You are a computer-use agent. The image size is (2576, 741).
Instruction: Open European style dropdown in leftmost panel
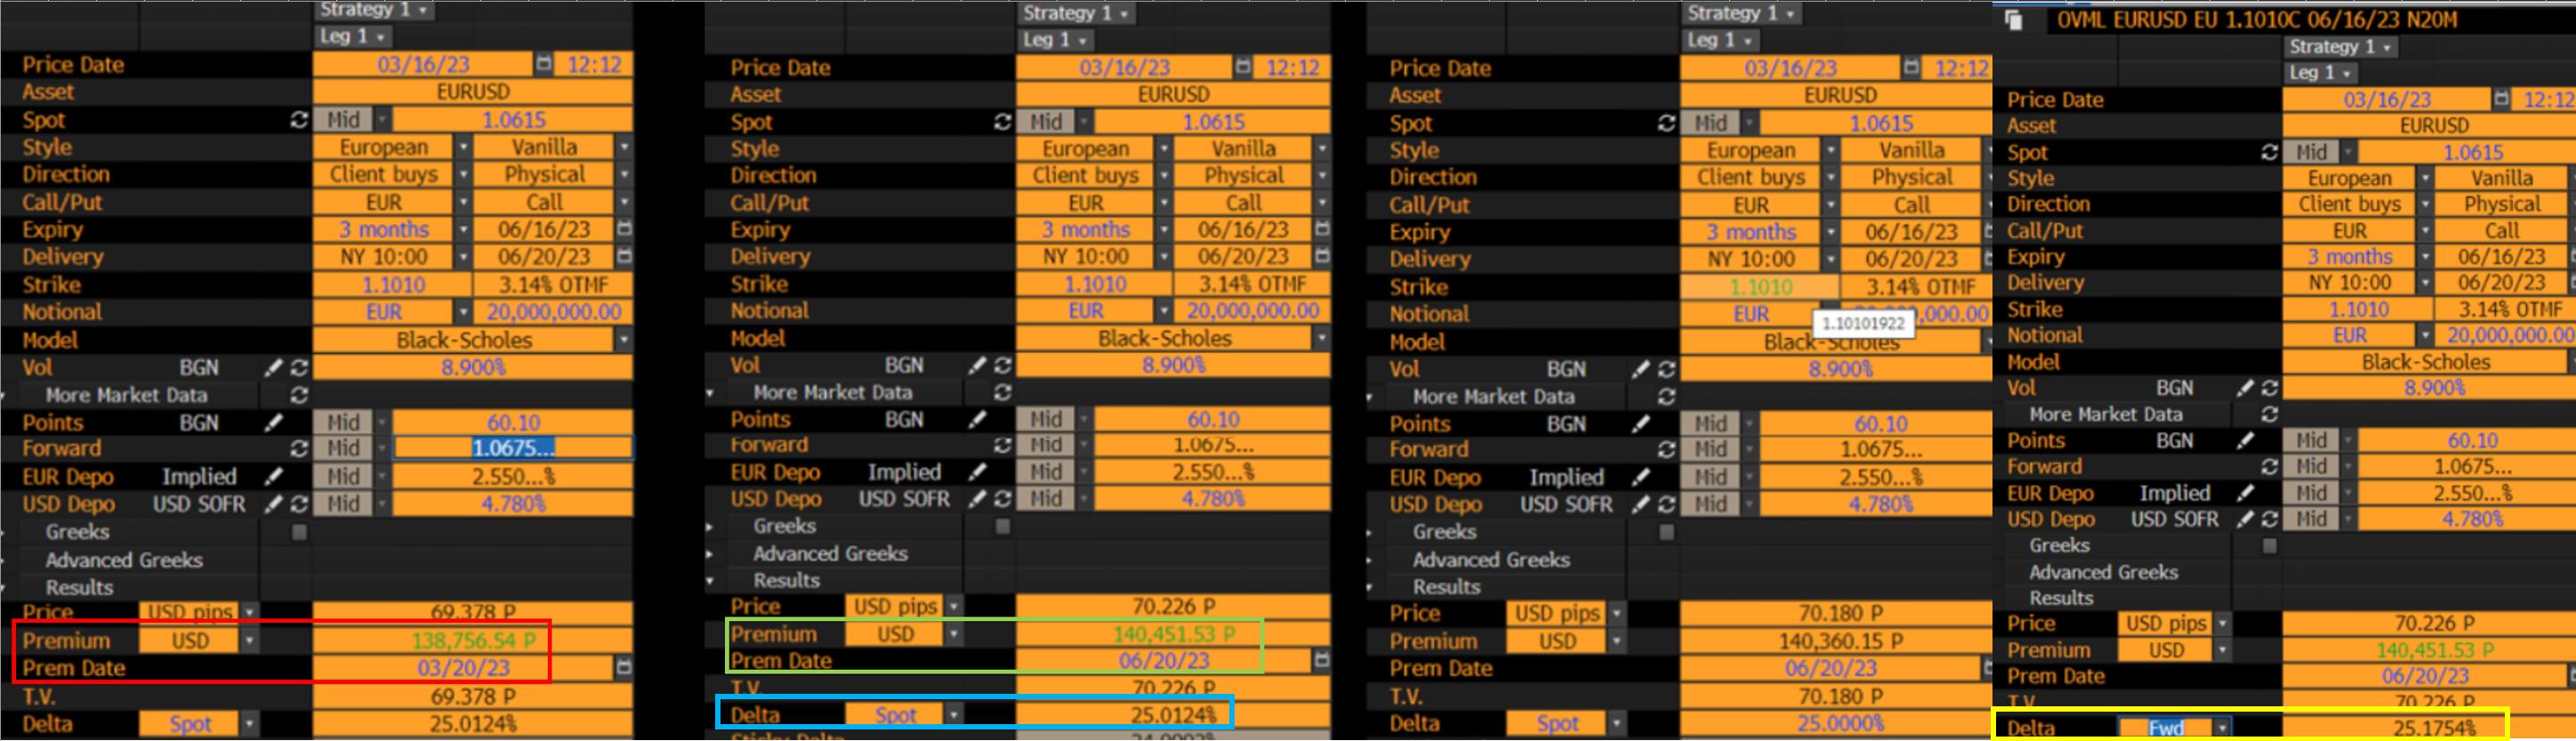click(x=463, y=147)
